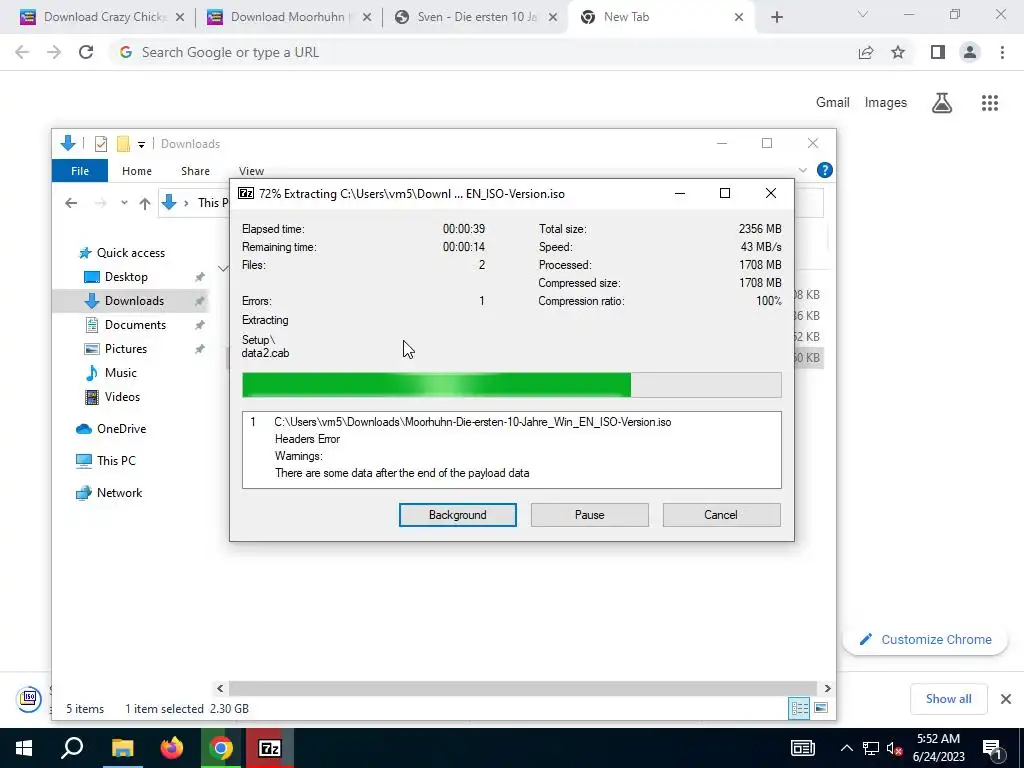Select Downloads in navigation pane
Viewport: 1024px width, 768px height.
[134, 301]
